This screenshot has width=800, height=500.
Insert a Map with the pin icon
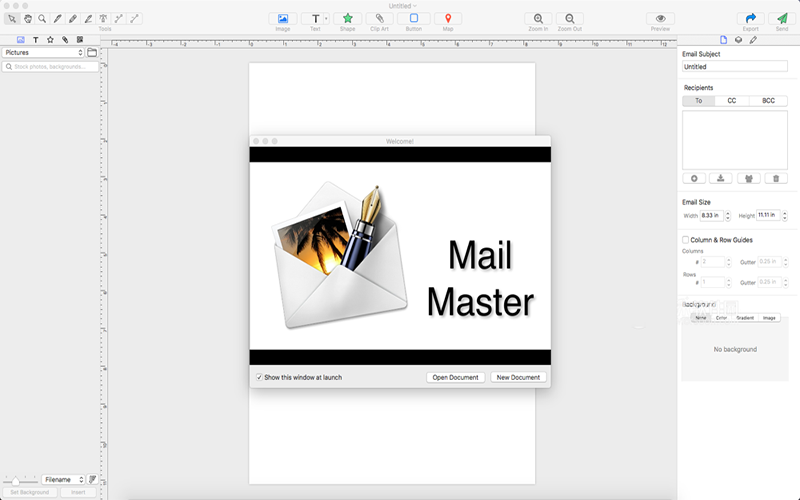click(x=448, y=19)
